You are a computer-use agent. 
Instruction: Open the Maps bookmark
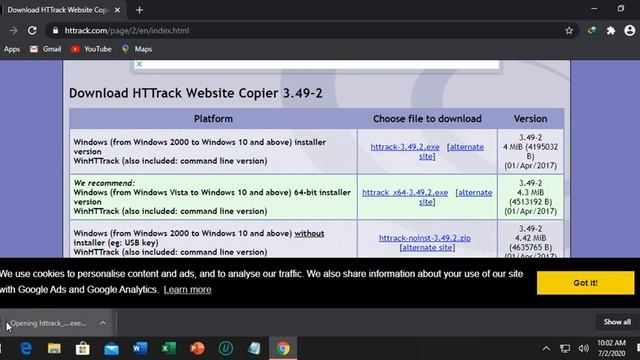137,49
